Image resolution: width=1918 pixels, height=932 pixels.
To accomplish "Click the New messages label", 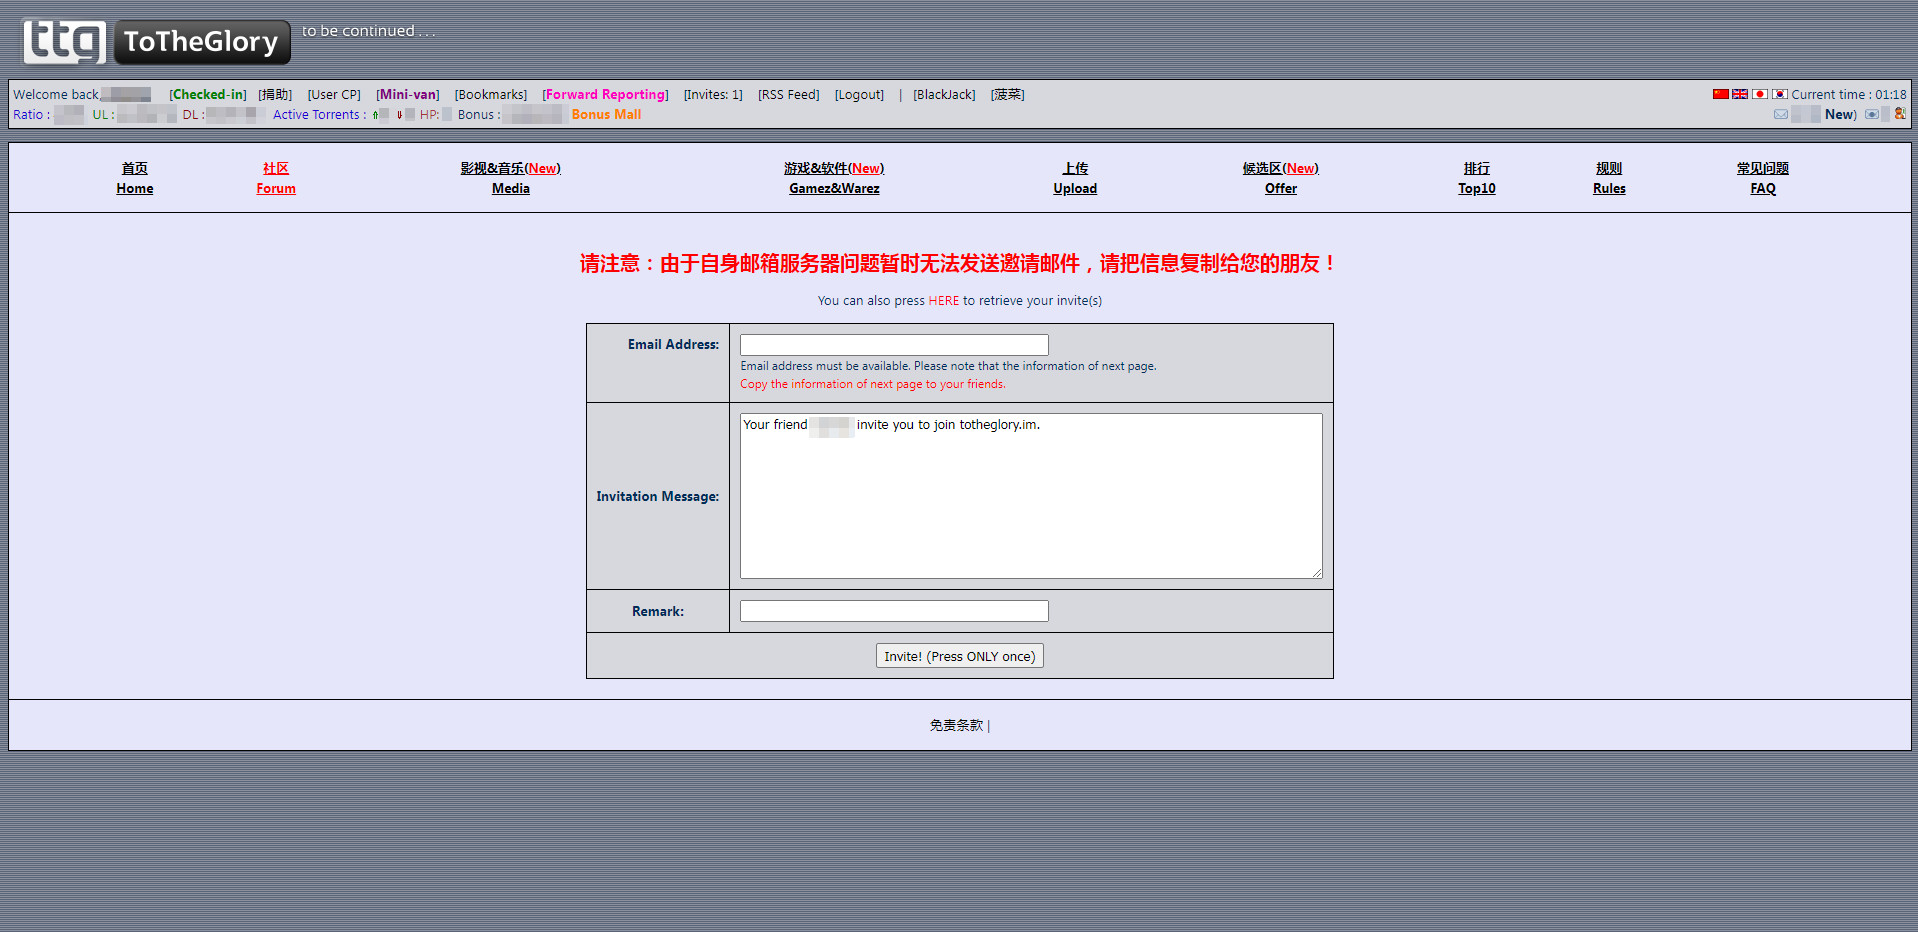I will tap(1840, 115).
